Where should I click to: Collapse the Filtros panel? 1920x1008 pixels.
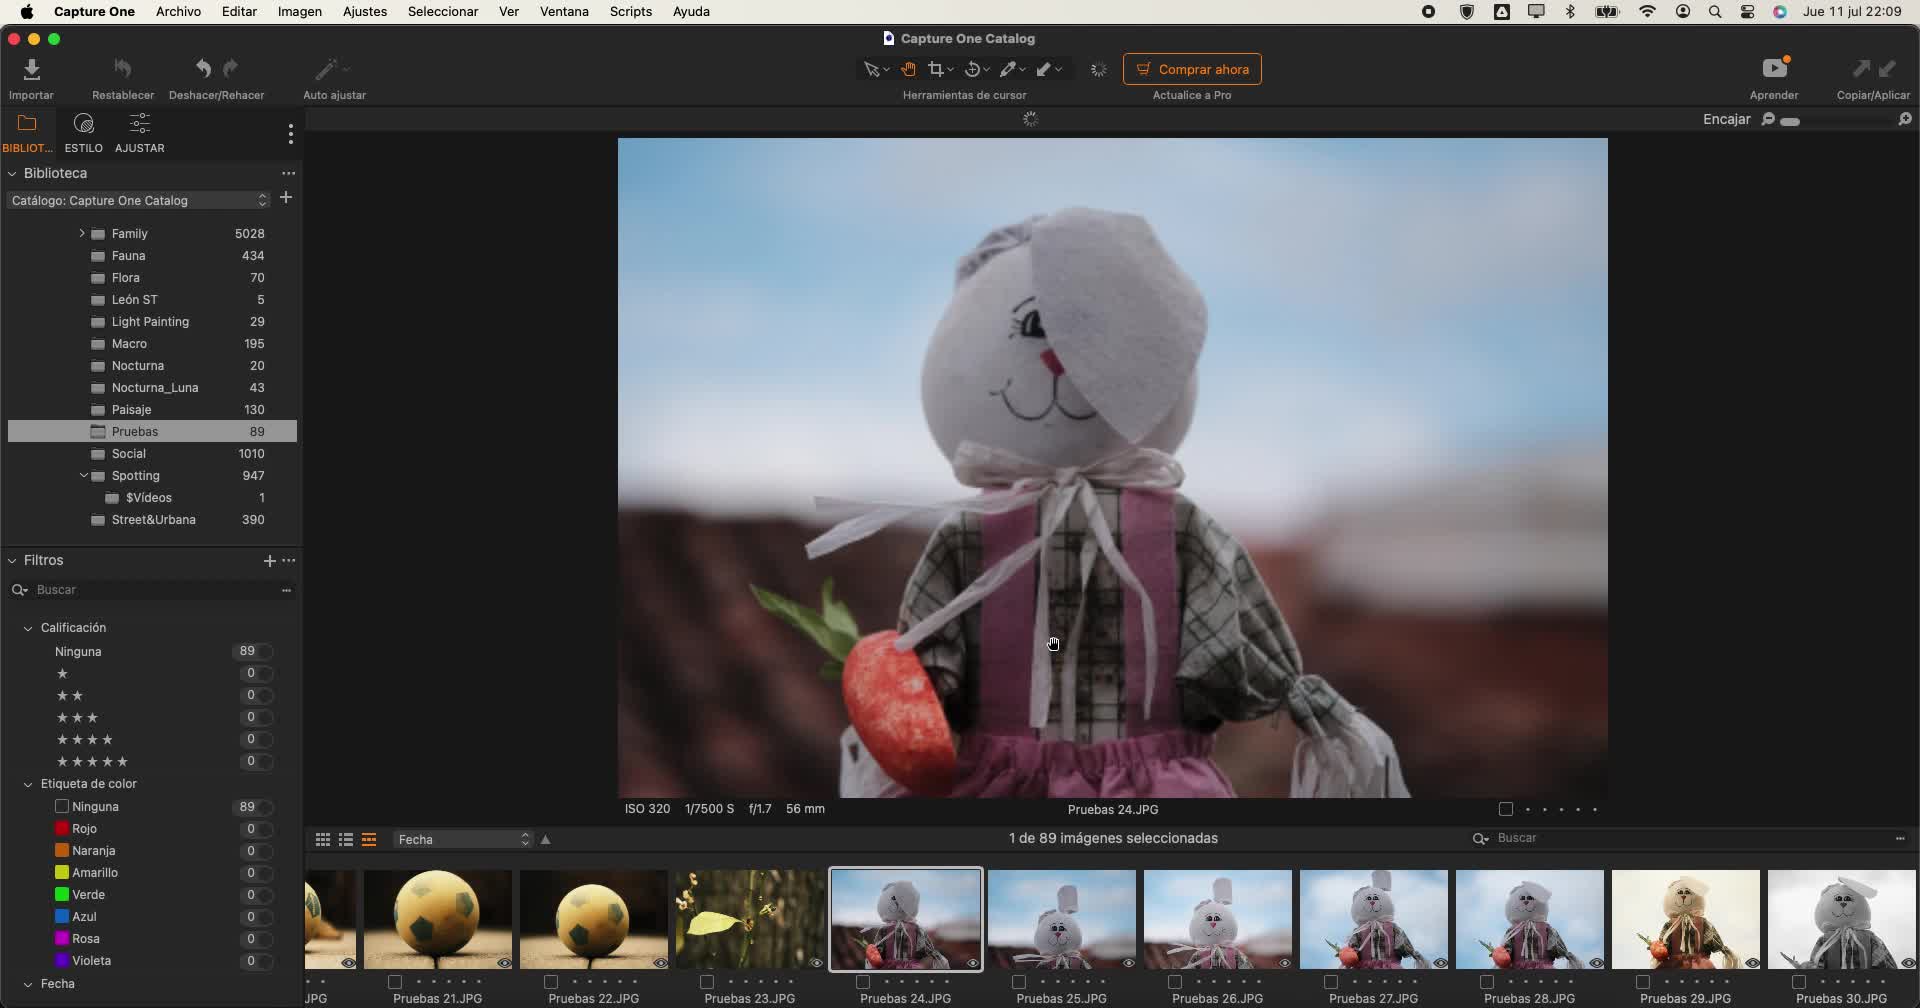coord(12,561)
